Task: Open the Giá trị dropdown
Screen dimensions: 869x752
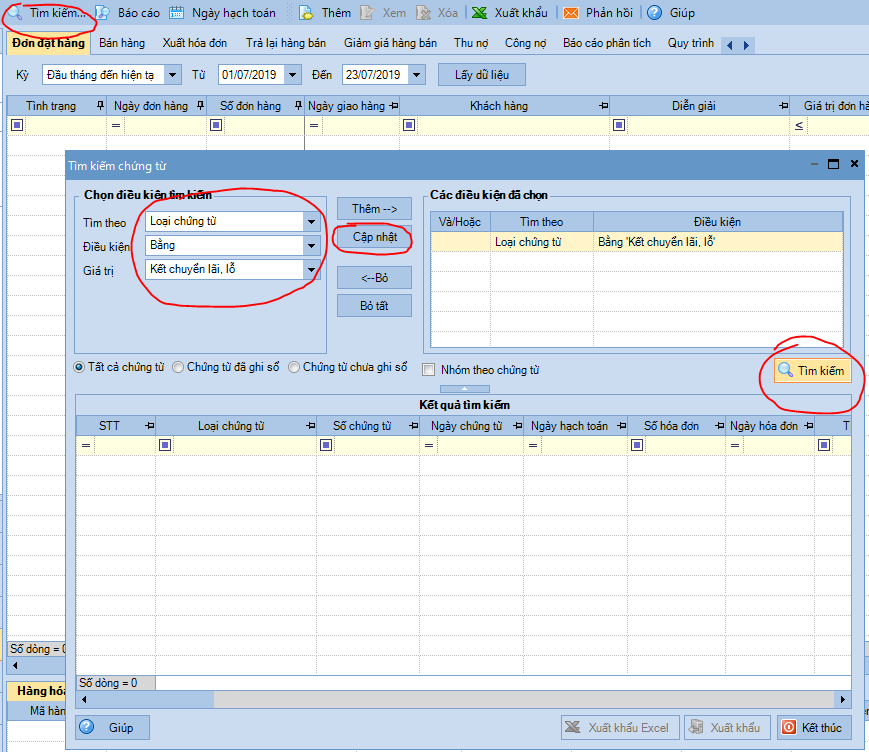Action: pos(311,269)
